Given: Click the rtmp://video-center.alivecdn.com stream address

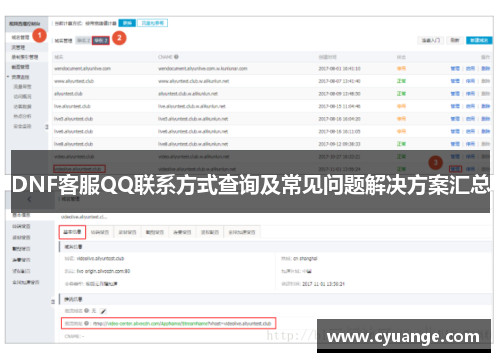Looking at the screenshot, I should [182, 323].
